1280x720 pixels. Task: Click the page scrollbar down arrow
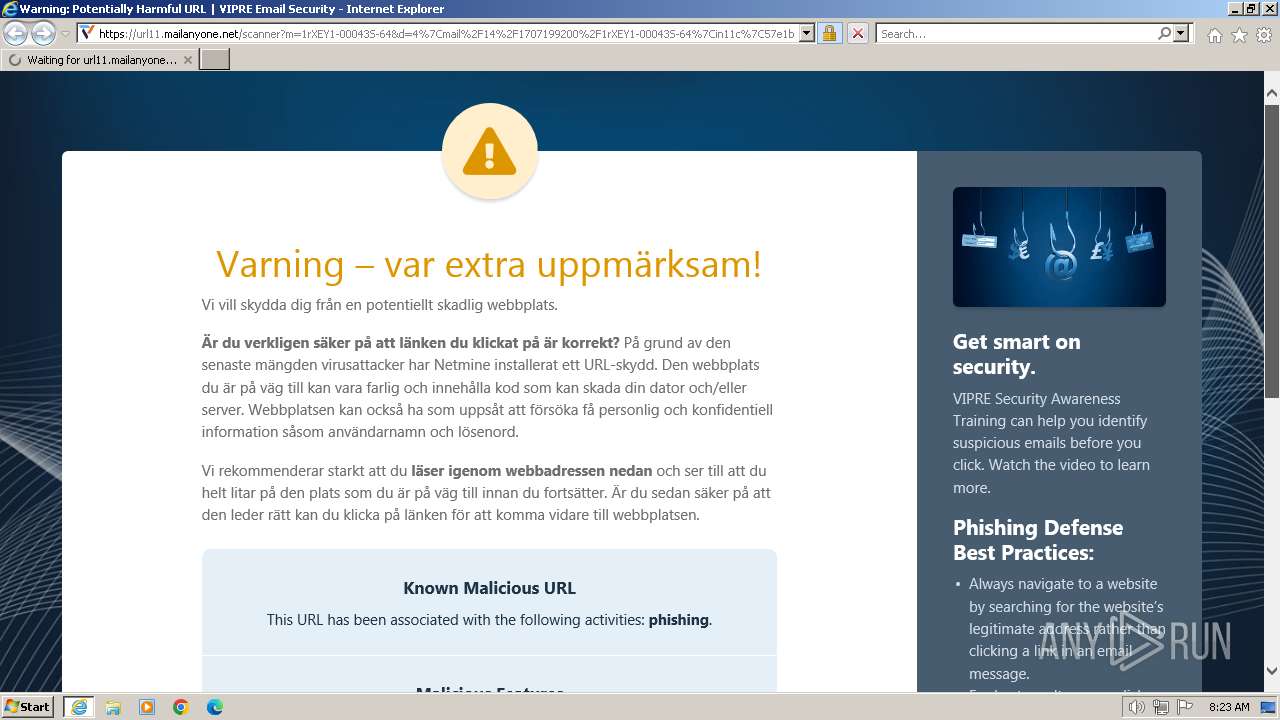(x=1271, y=671)
